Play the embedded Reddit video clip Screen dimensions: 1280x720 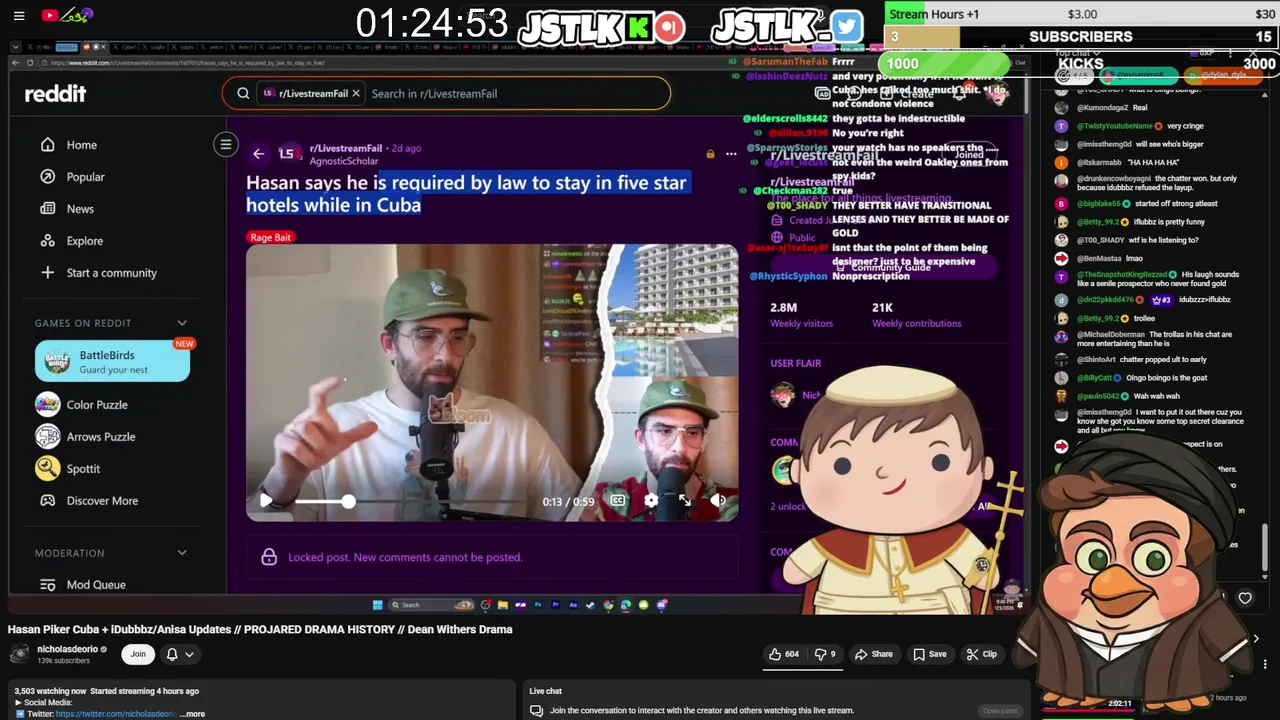(x=266, y=501)
